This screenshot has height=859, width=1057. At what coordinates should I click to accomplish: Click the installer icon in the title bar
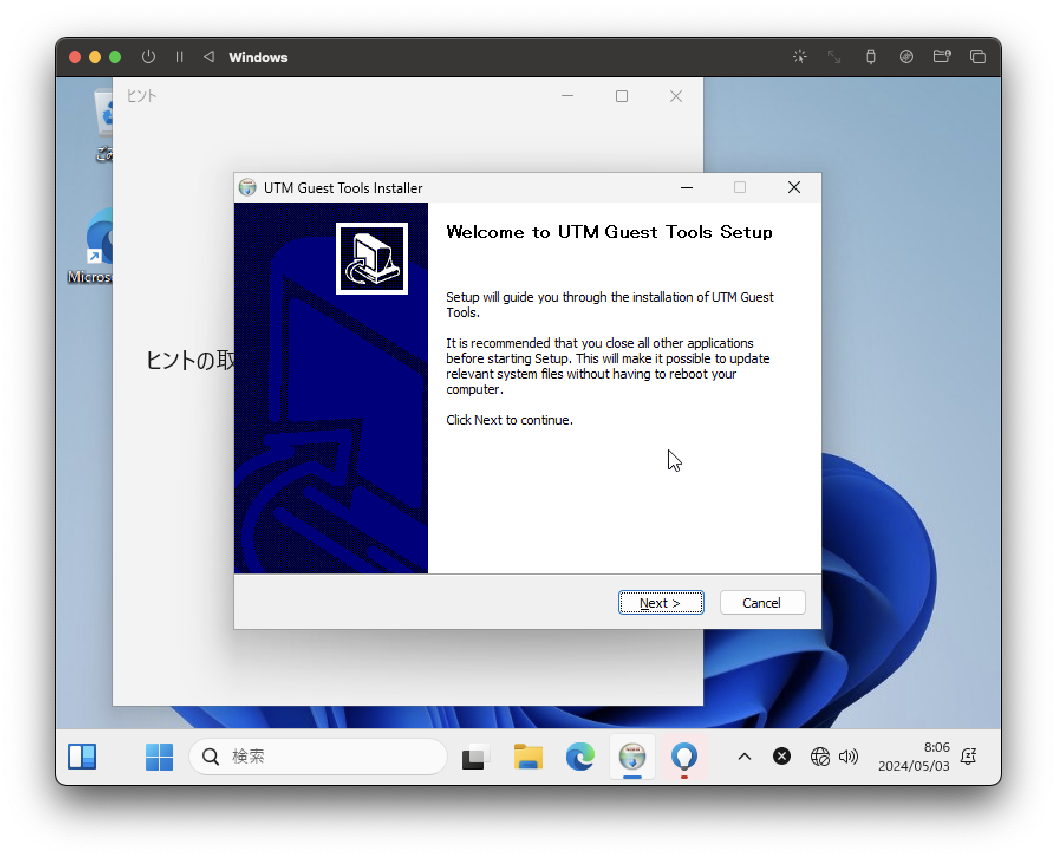click(247, 187)
